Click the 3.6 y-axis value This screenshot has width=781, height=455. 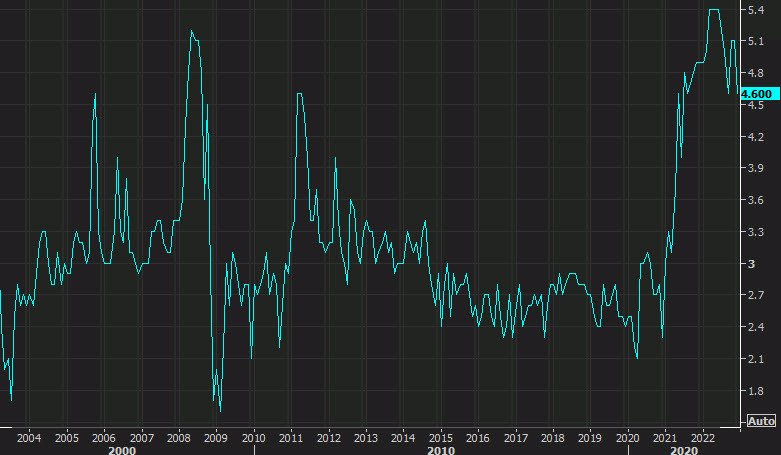click(756, 200)
